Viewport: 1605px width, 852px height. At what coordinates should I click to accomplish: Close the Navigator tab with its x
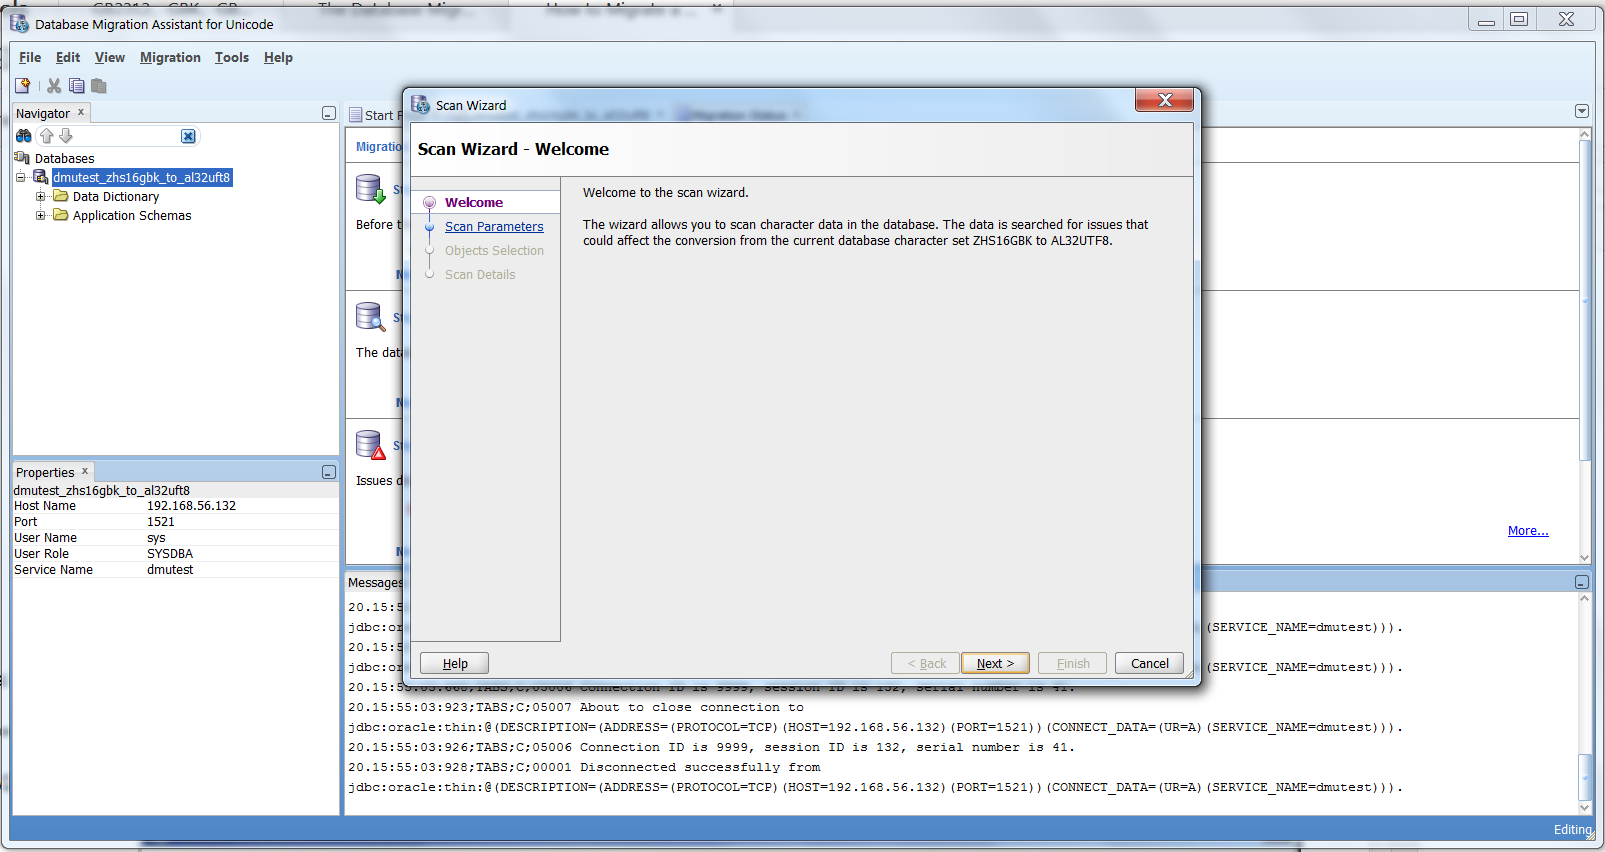click(81, 112)
